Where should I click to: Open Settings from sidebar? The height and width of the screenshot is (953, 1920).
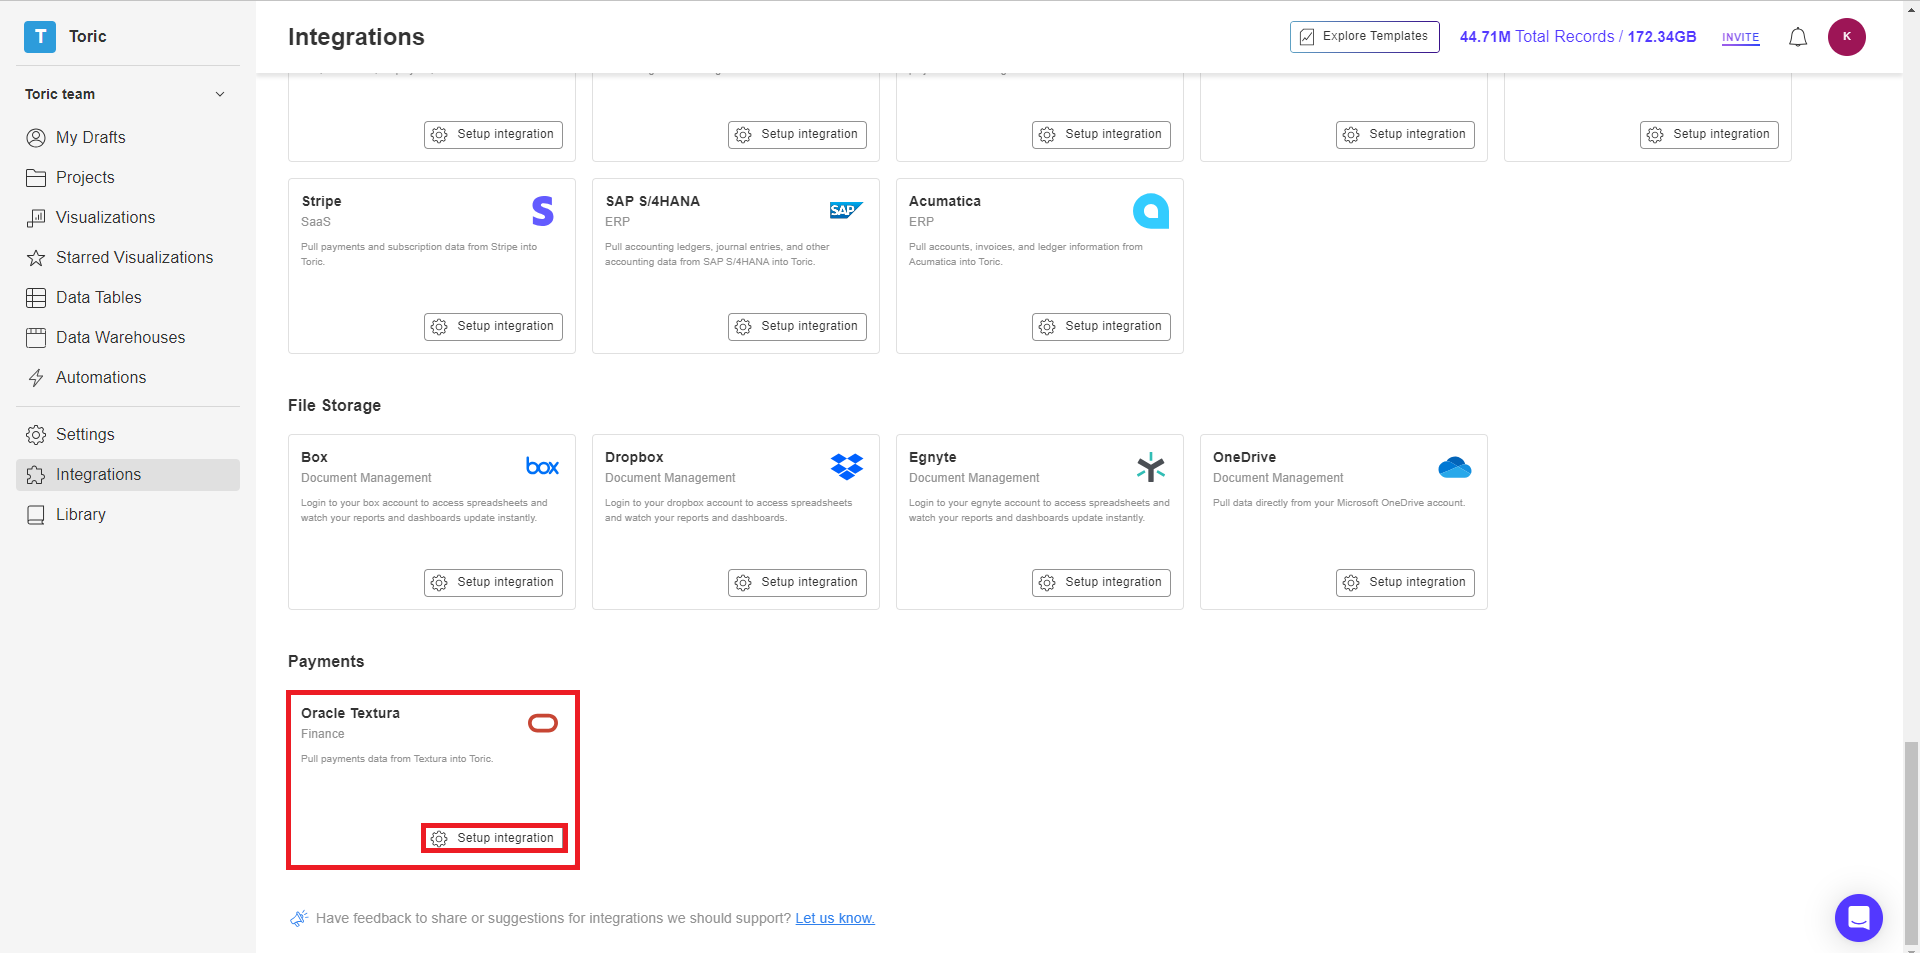tap(128, 434)
